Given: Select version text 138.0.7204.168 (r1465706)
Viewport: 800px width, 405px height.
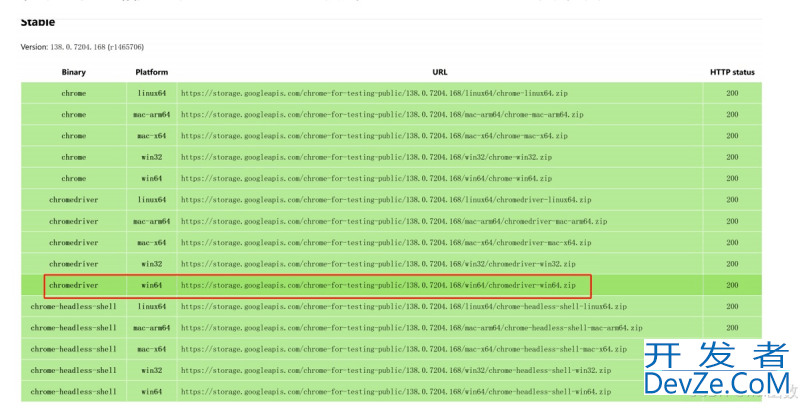Looking at the screenshot, I should pyautogui.click(x=97, y=47).
